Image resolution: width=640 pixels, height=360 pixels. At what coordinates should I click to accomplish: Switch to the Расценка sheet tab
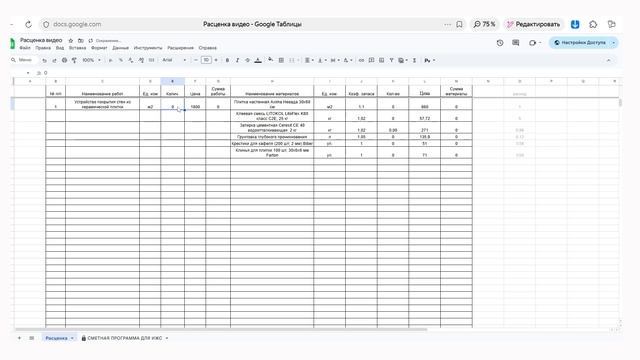pos(56,338)
